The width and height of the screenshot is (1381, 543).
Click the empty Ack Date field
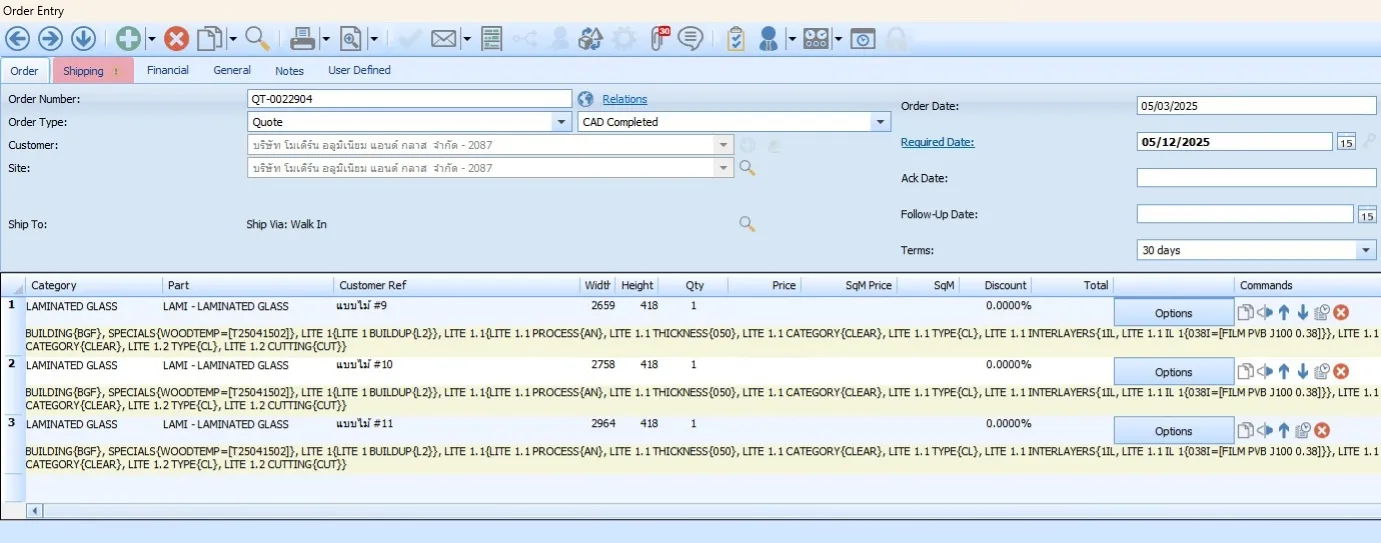pos(1257,178)
